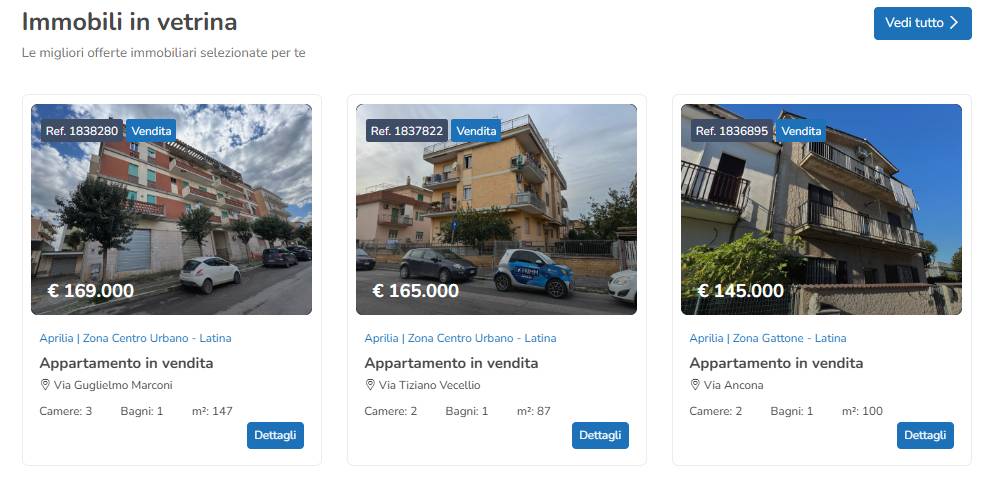
Task: Open Dettagli for the €169.000 apartment
Action: 275,435
